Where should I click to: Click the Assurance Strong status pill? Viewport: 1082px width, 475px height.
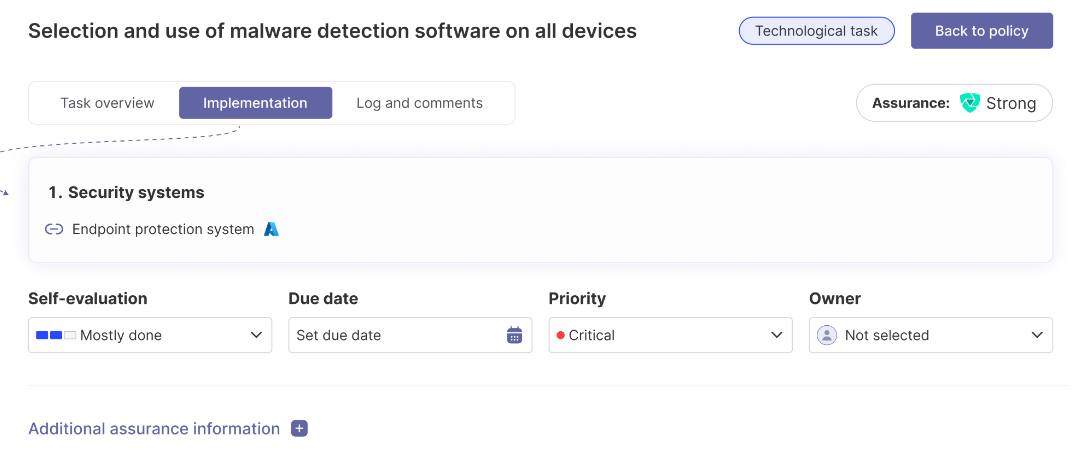click(x=954, y=103)
